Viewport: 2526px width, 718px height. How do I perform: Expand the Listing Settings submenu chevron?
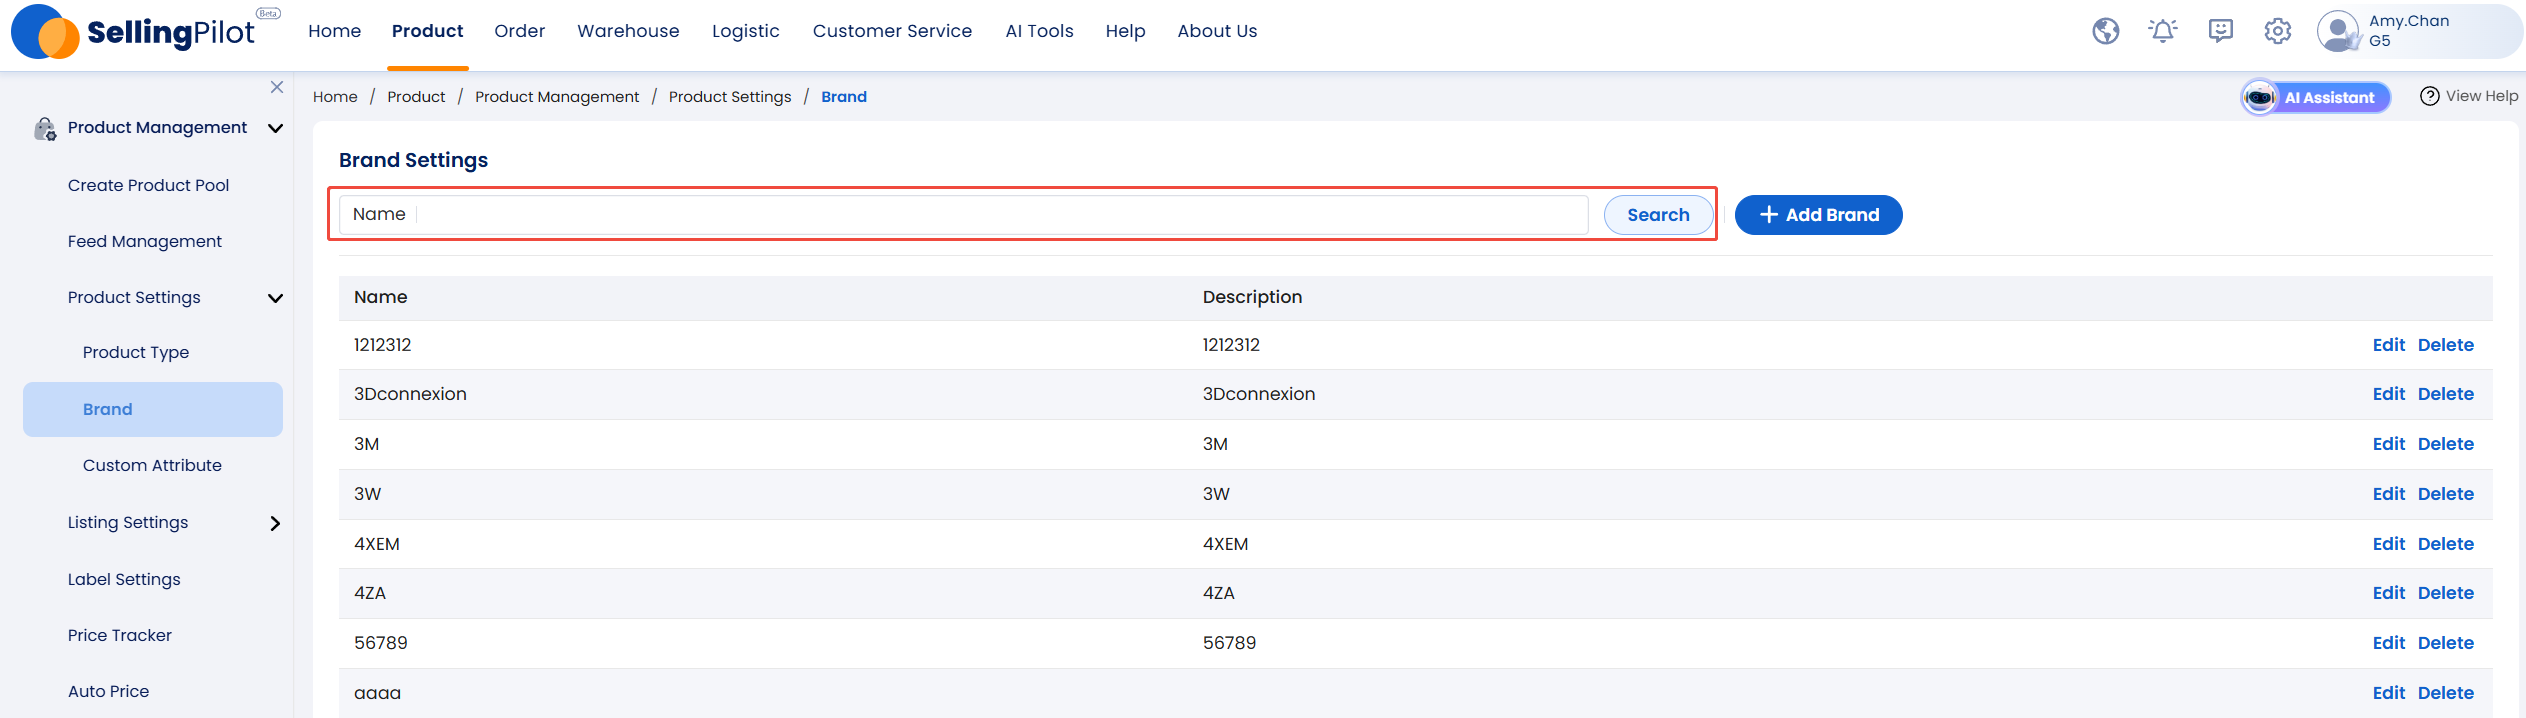pos(276,523)
